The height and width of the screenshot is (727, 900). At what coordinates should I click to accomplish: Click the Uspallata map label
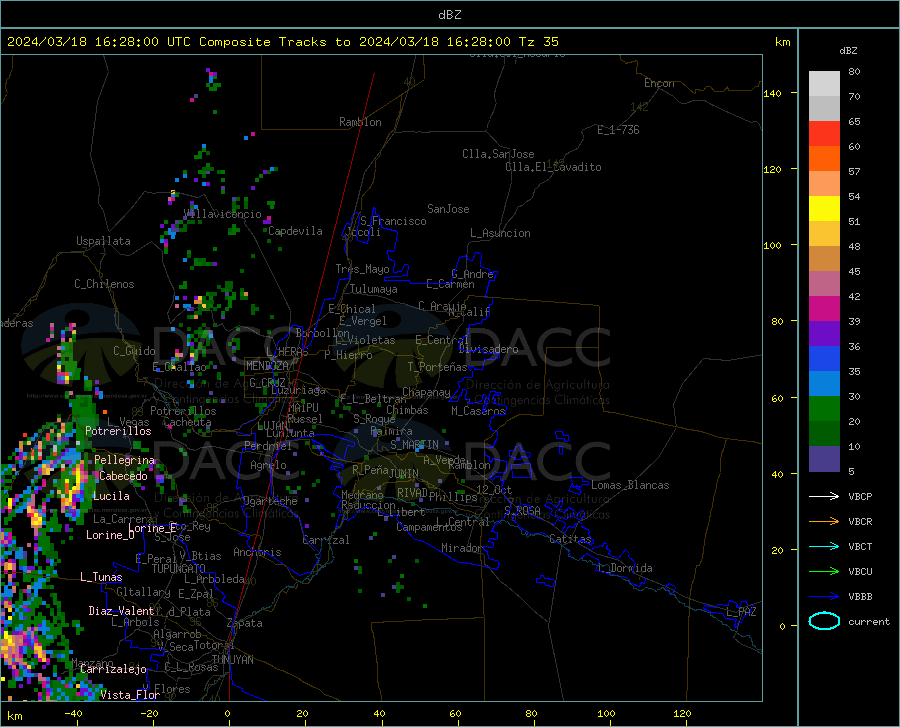[103, 241]
